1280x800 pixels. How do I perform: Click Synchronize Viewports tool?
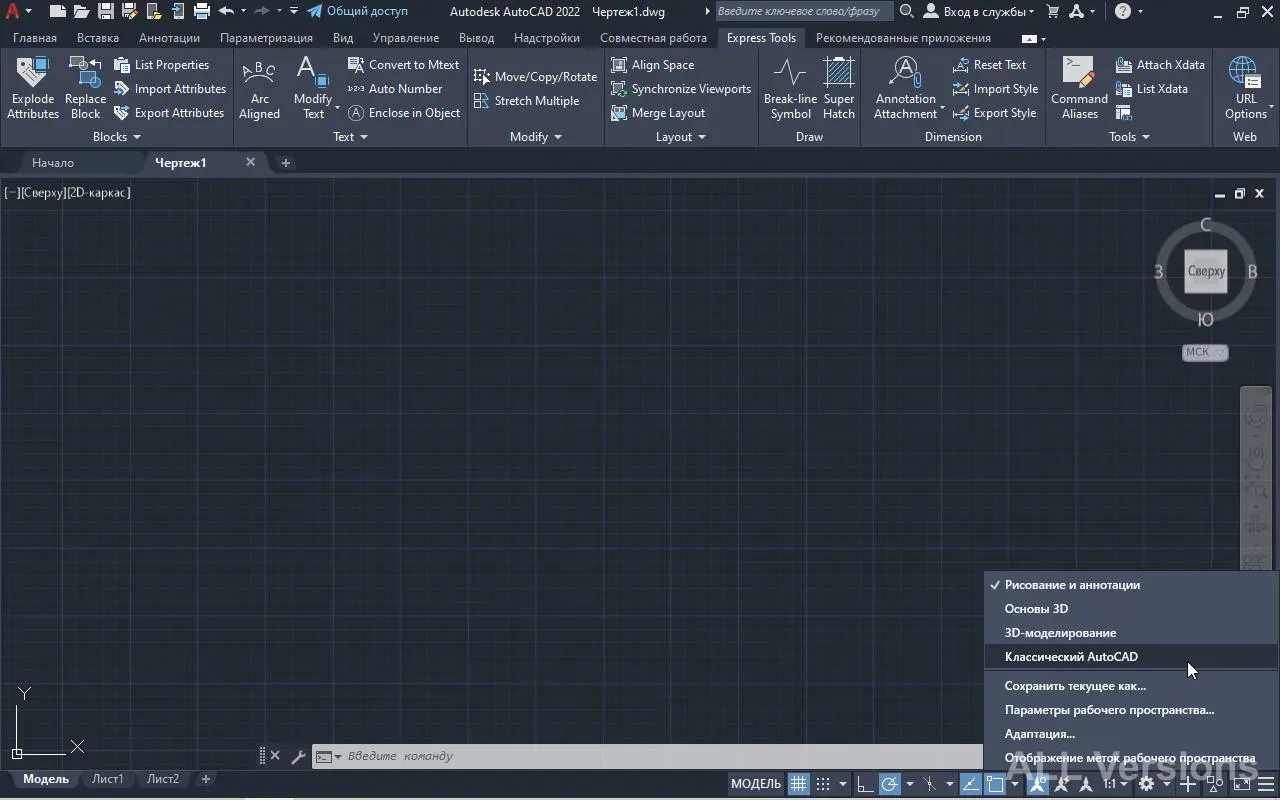(681, 89)
